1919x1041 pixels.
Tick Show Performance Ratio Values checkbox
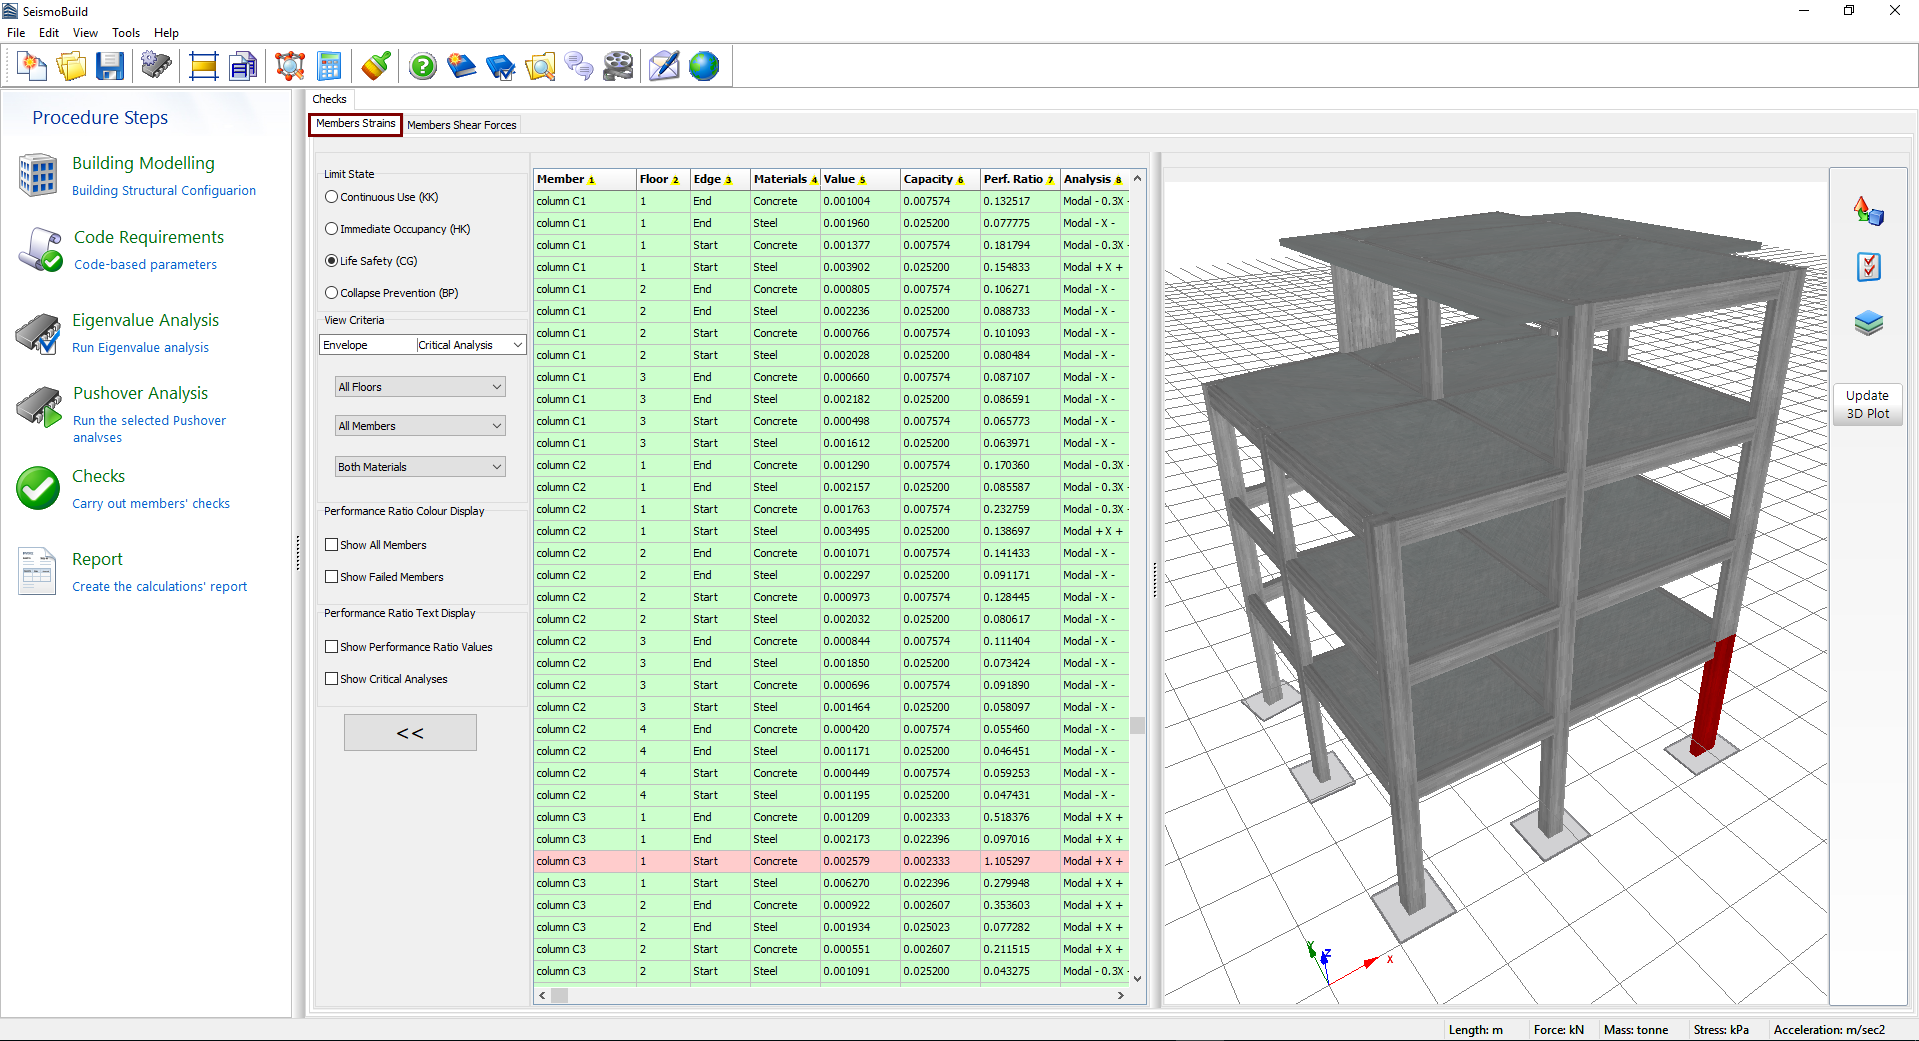[x=332, y=647]
